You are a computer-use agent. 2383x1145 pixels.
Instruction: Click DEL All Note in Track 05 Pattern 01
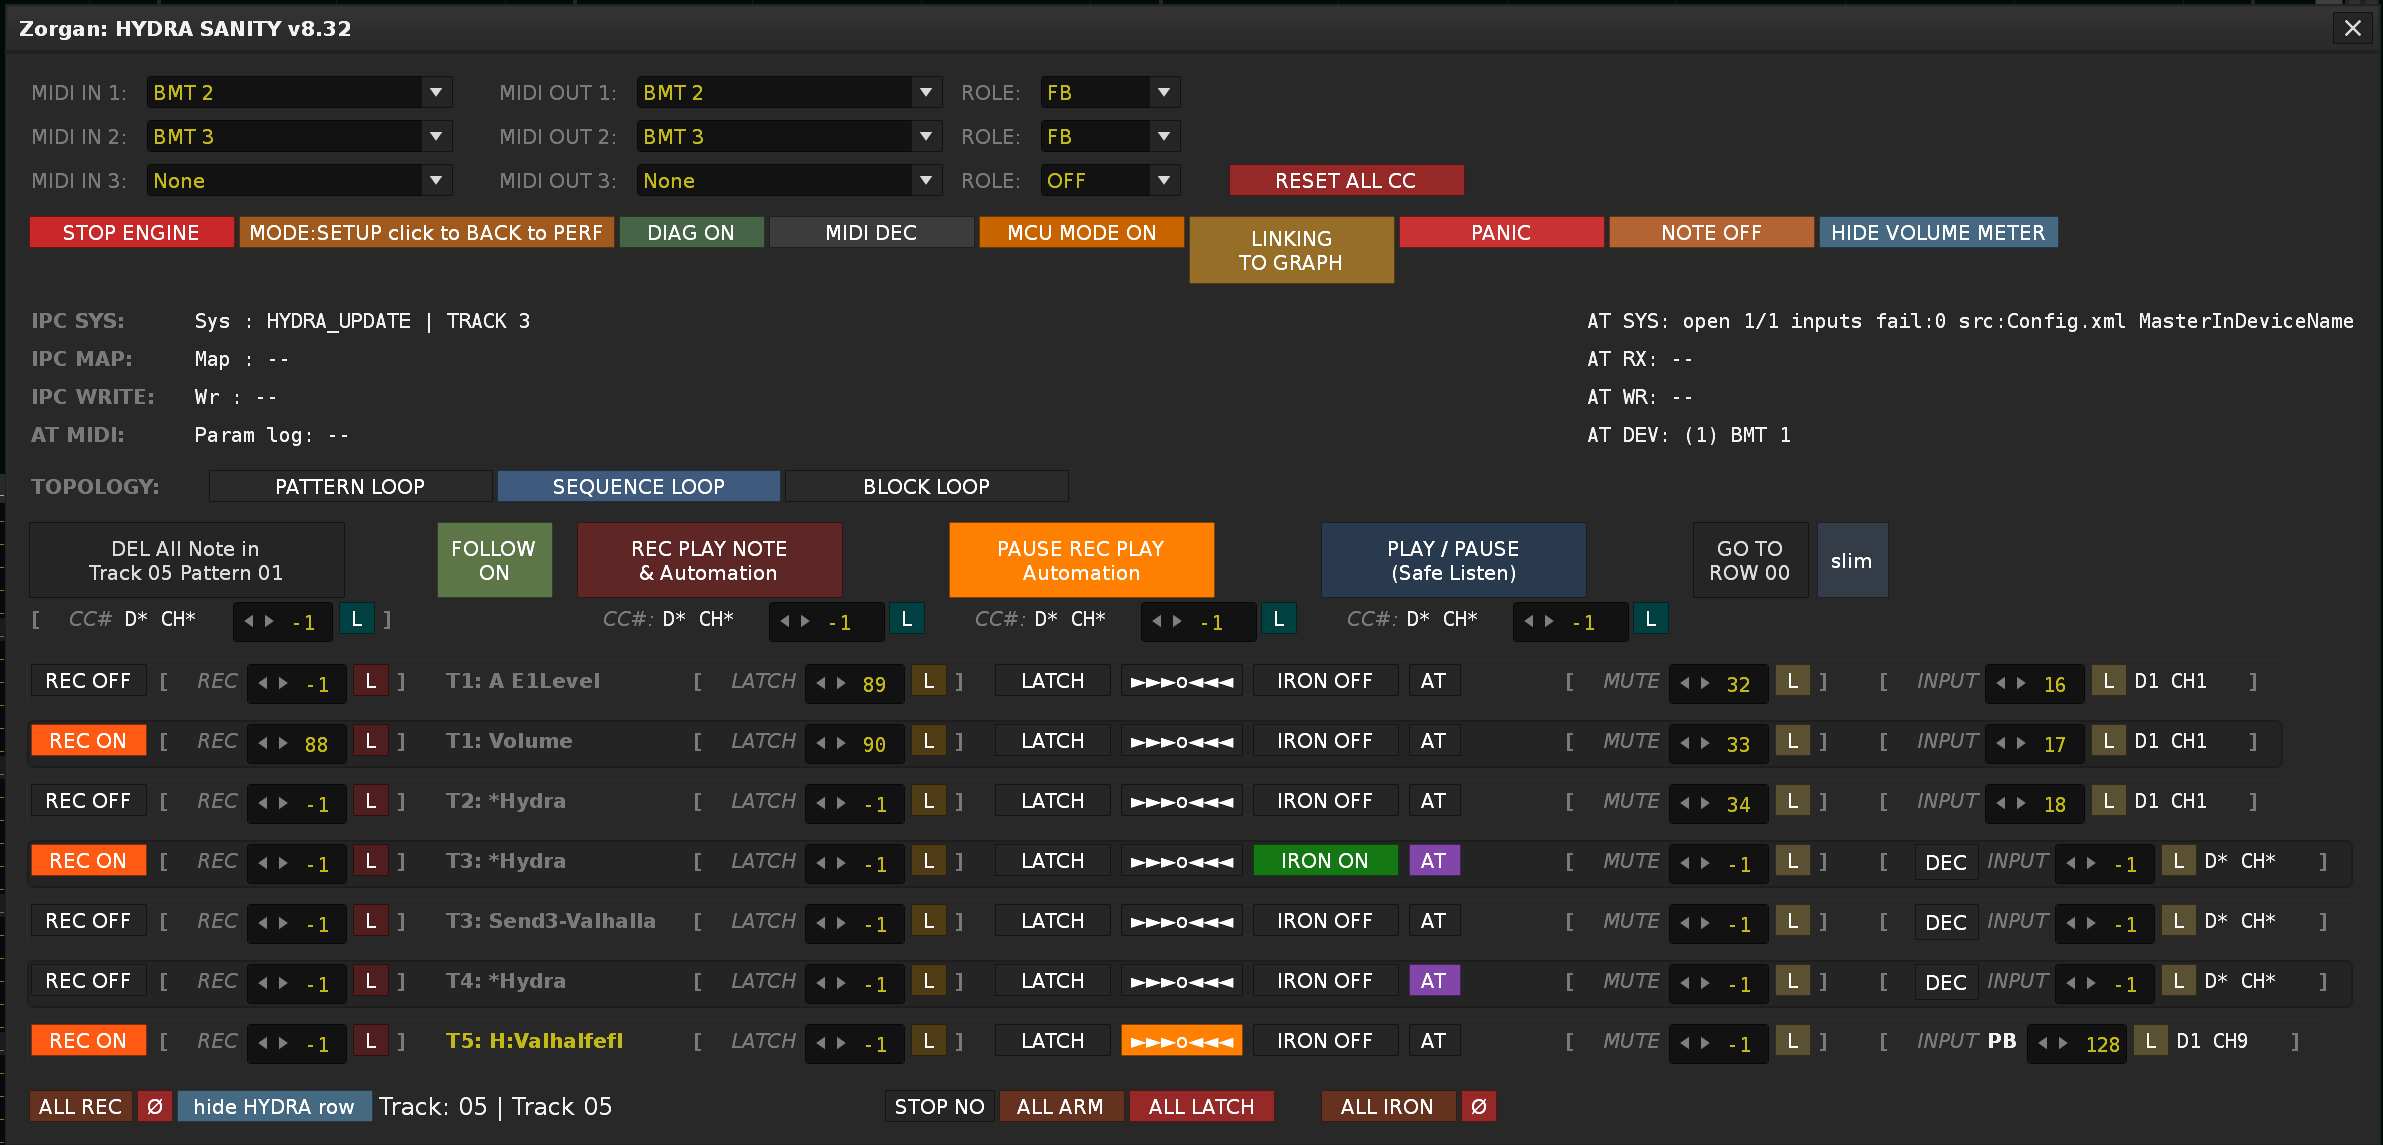click(x=186, y=560)
